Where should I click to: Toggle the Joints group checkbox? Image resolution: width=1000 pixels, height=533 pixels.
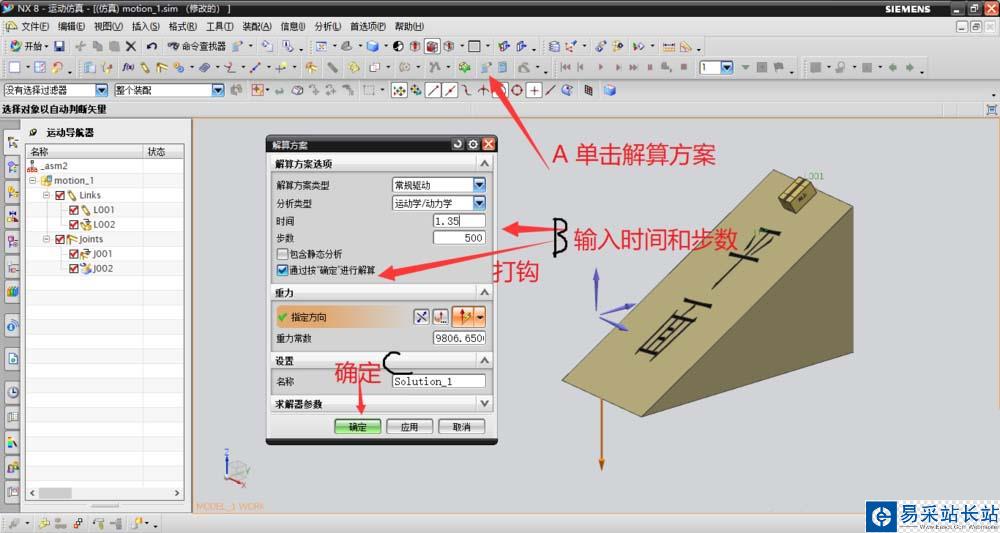[60, 239]
